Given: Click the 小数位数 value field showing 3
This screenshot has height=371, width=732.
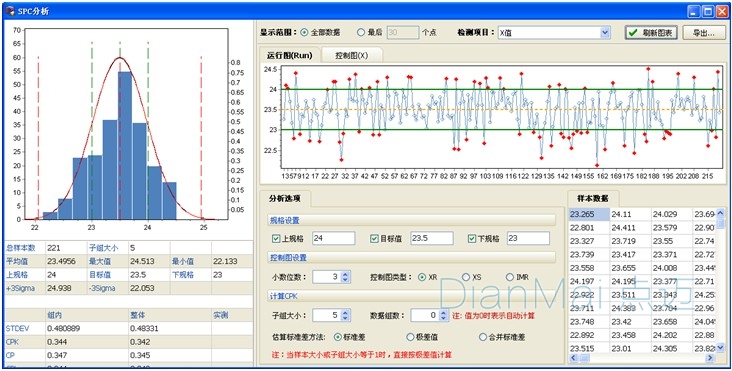Looking at the screenshot, I should [x=327, y=277].
